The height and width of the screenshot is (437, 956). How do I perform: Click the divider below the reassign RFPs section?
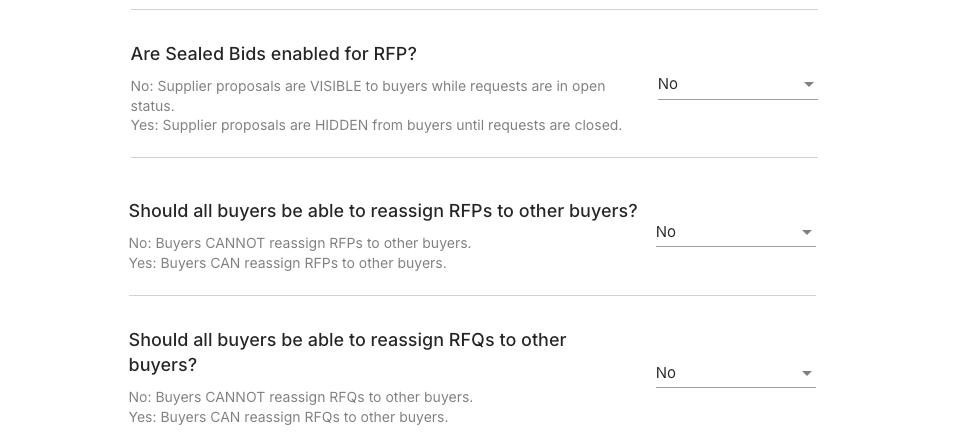point(472,296)
